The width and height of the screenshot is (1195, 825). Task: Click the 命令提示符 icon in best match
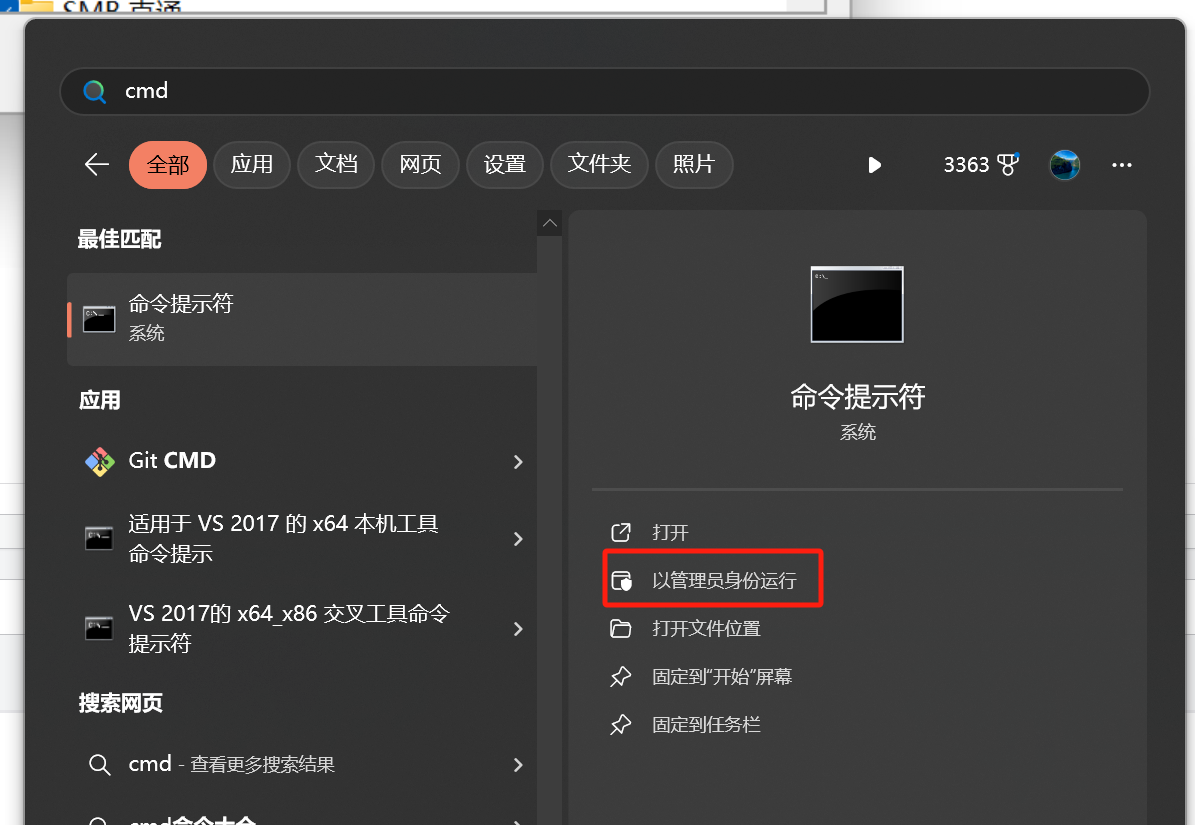tap(99, 319)
